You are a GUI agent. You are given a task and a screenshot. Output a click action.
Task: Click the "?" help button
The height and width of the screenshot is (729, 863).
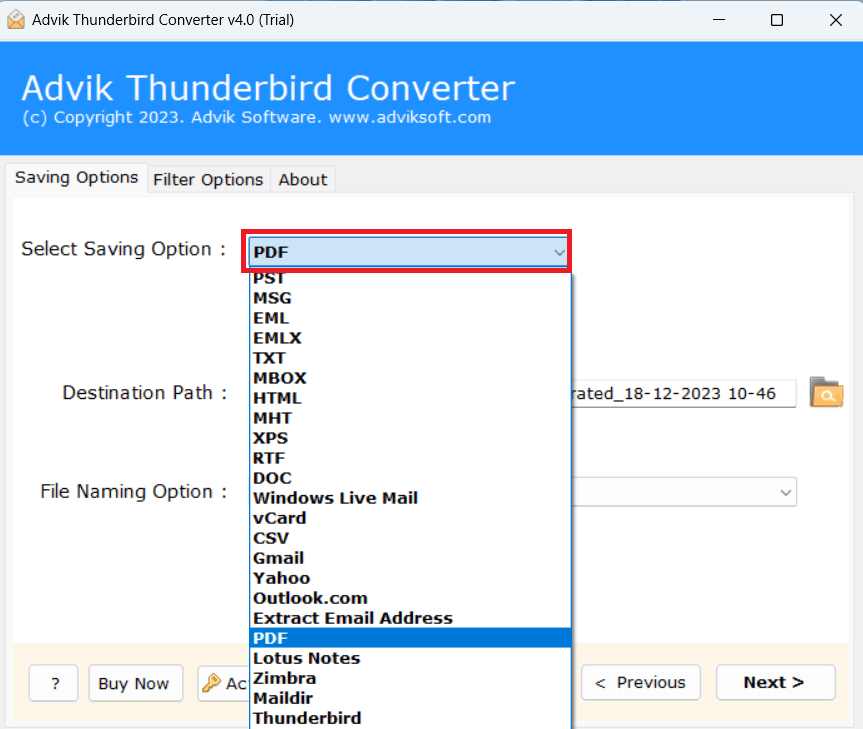click(x=53, y=683)
